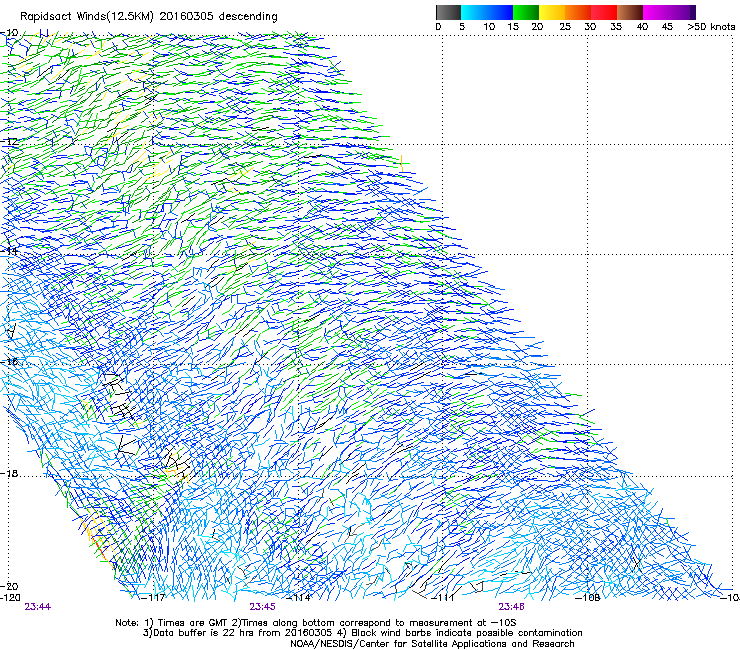Click the -114 longitude axis label
The height and width of the screenshot is (650, 740).
[x=299, y=597]
